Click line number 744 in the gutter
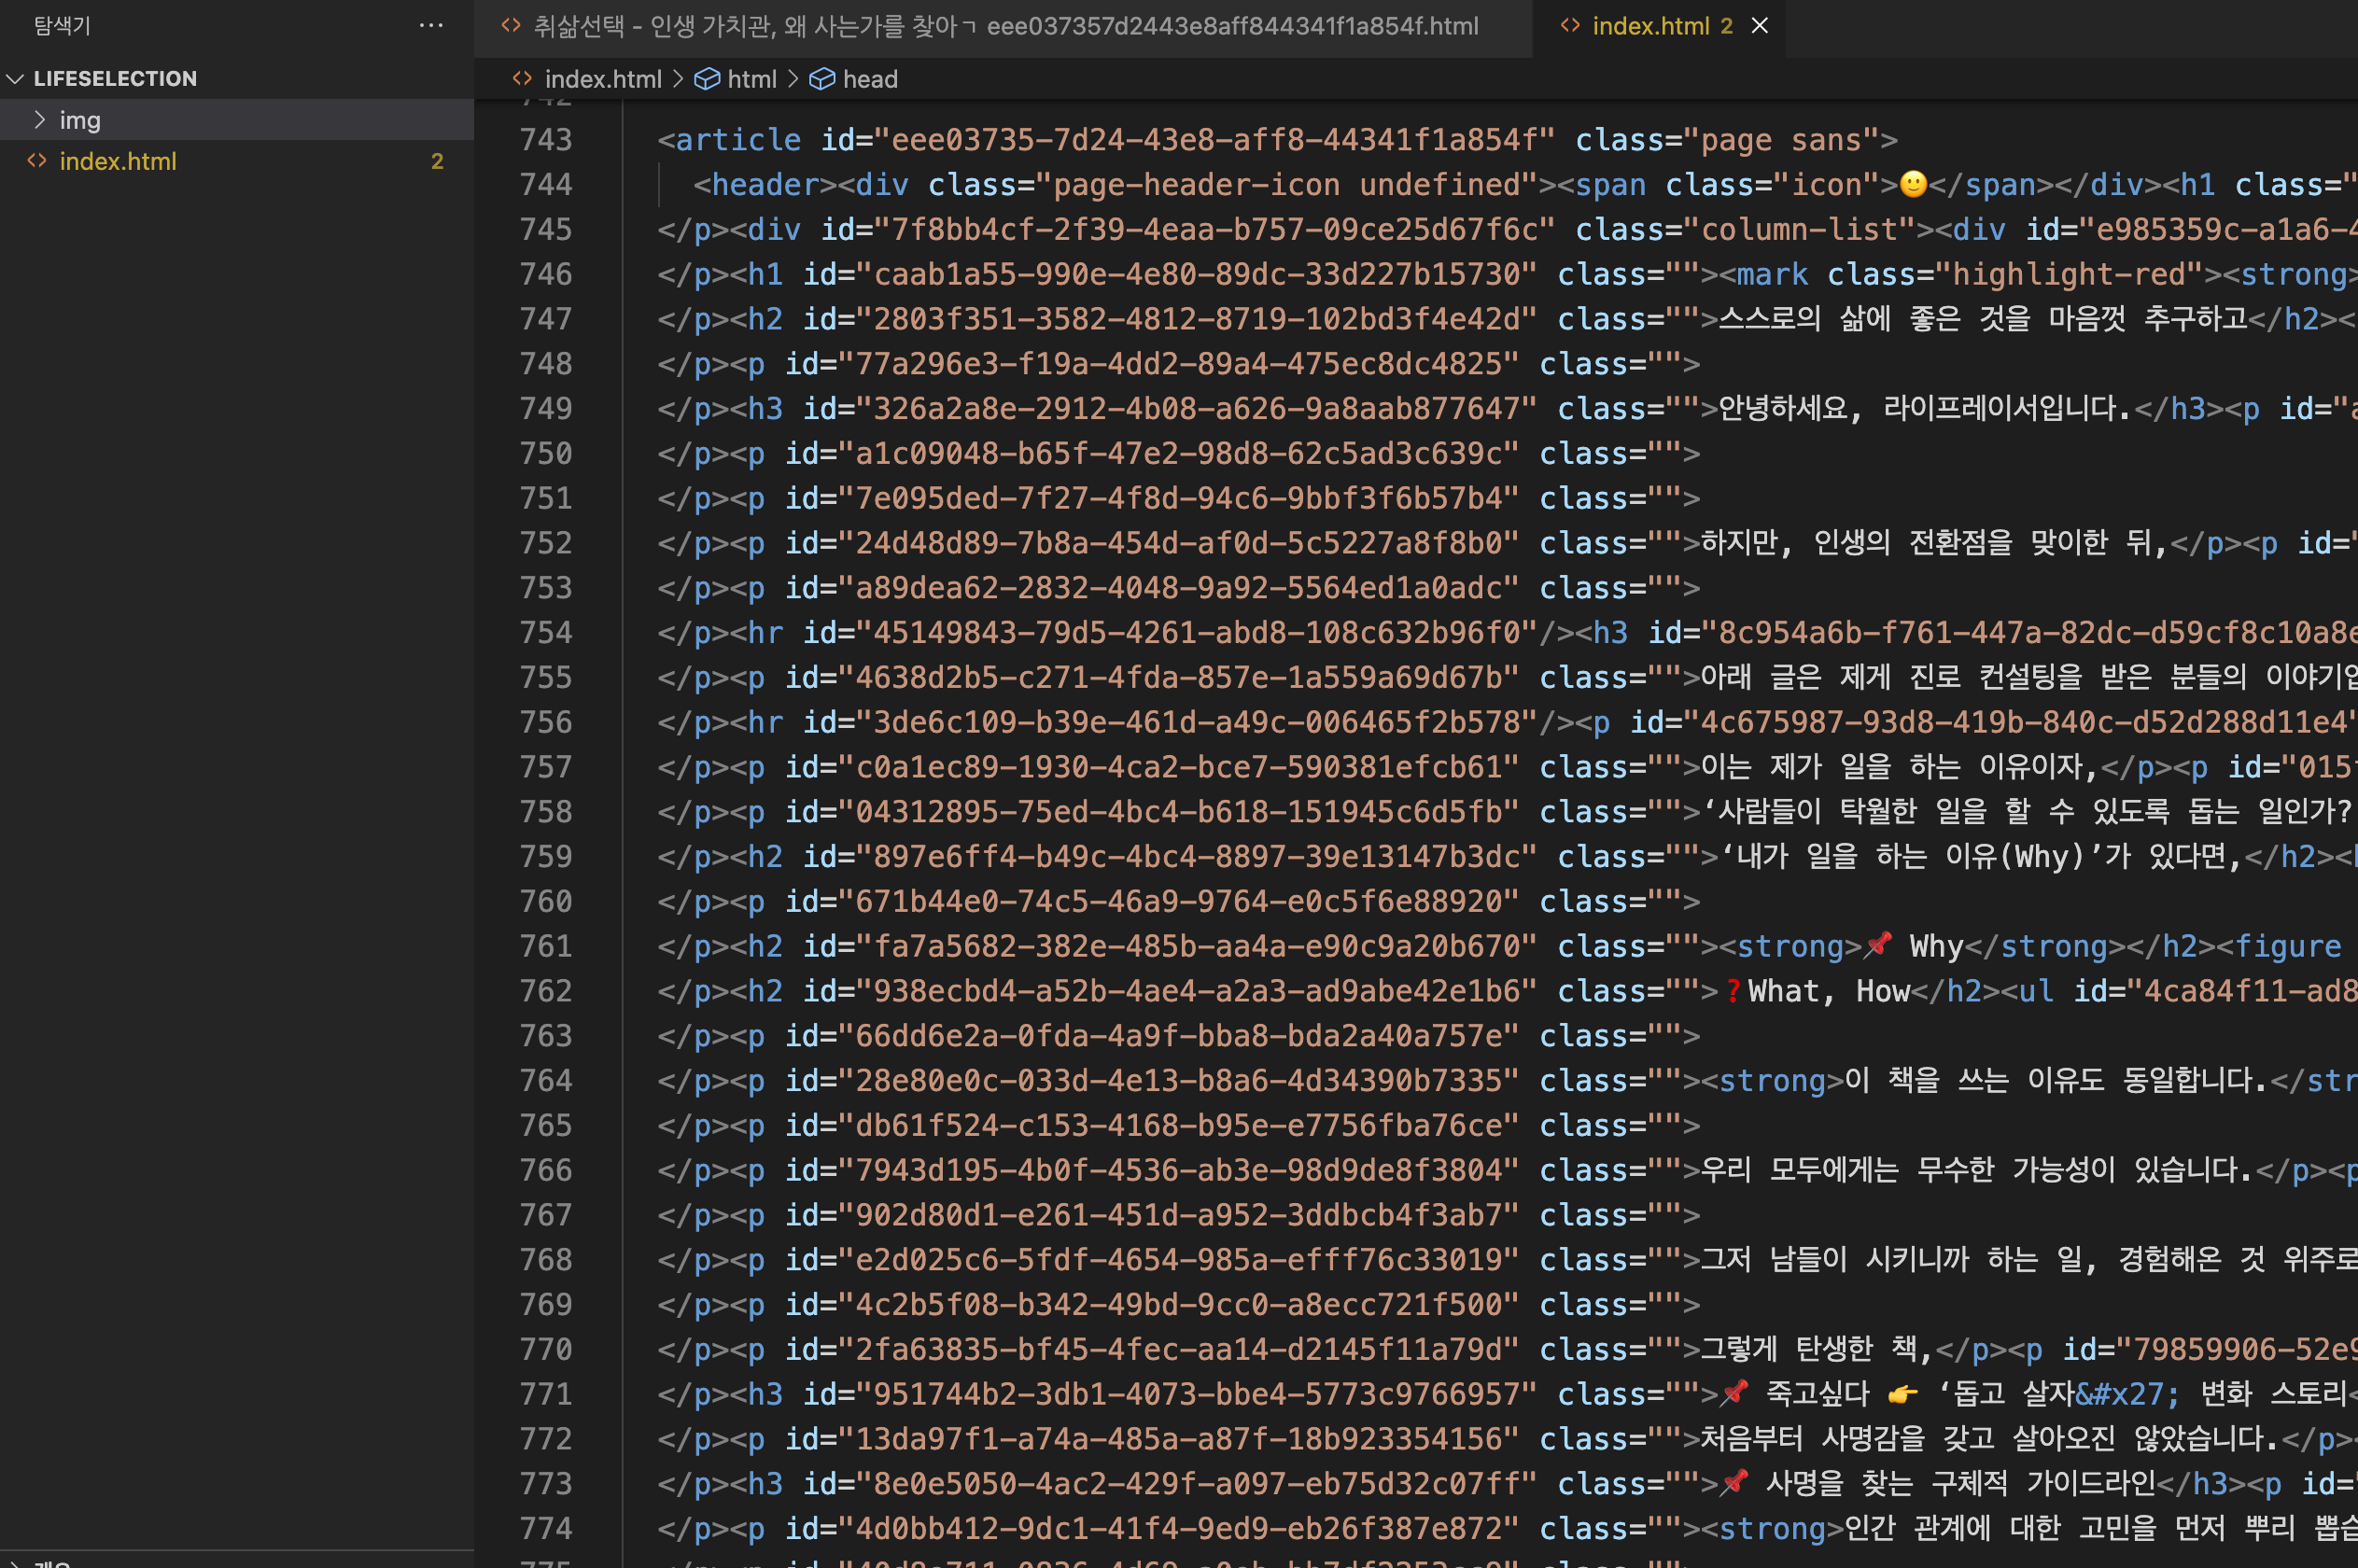Screen dimensions: 2358x1568 [546, 185]
